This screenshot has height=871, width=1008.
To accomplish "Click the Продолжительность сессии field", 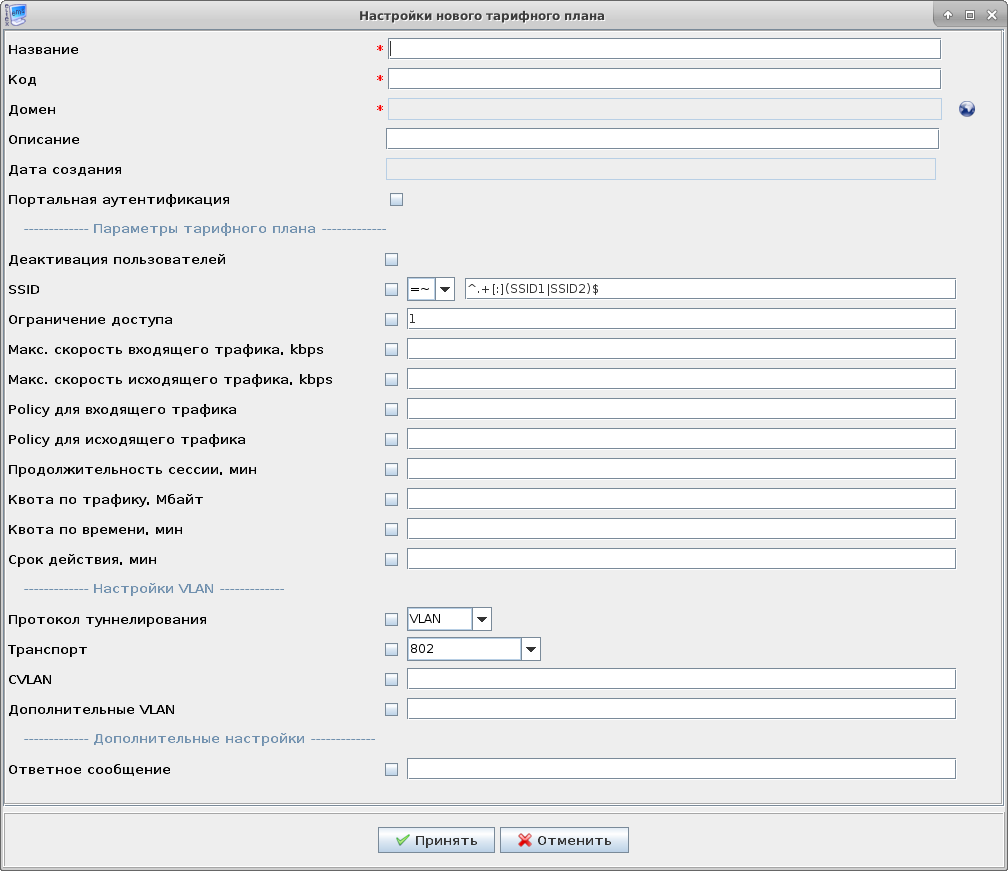I will click(681, 469).
